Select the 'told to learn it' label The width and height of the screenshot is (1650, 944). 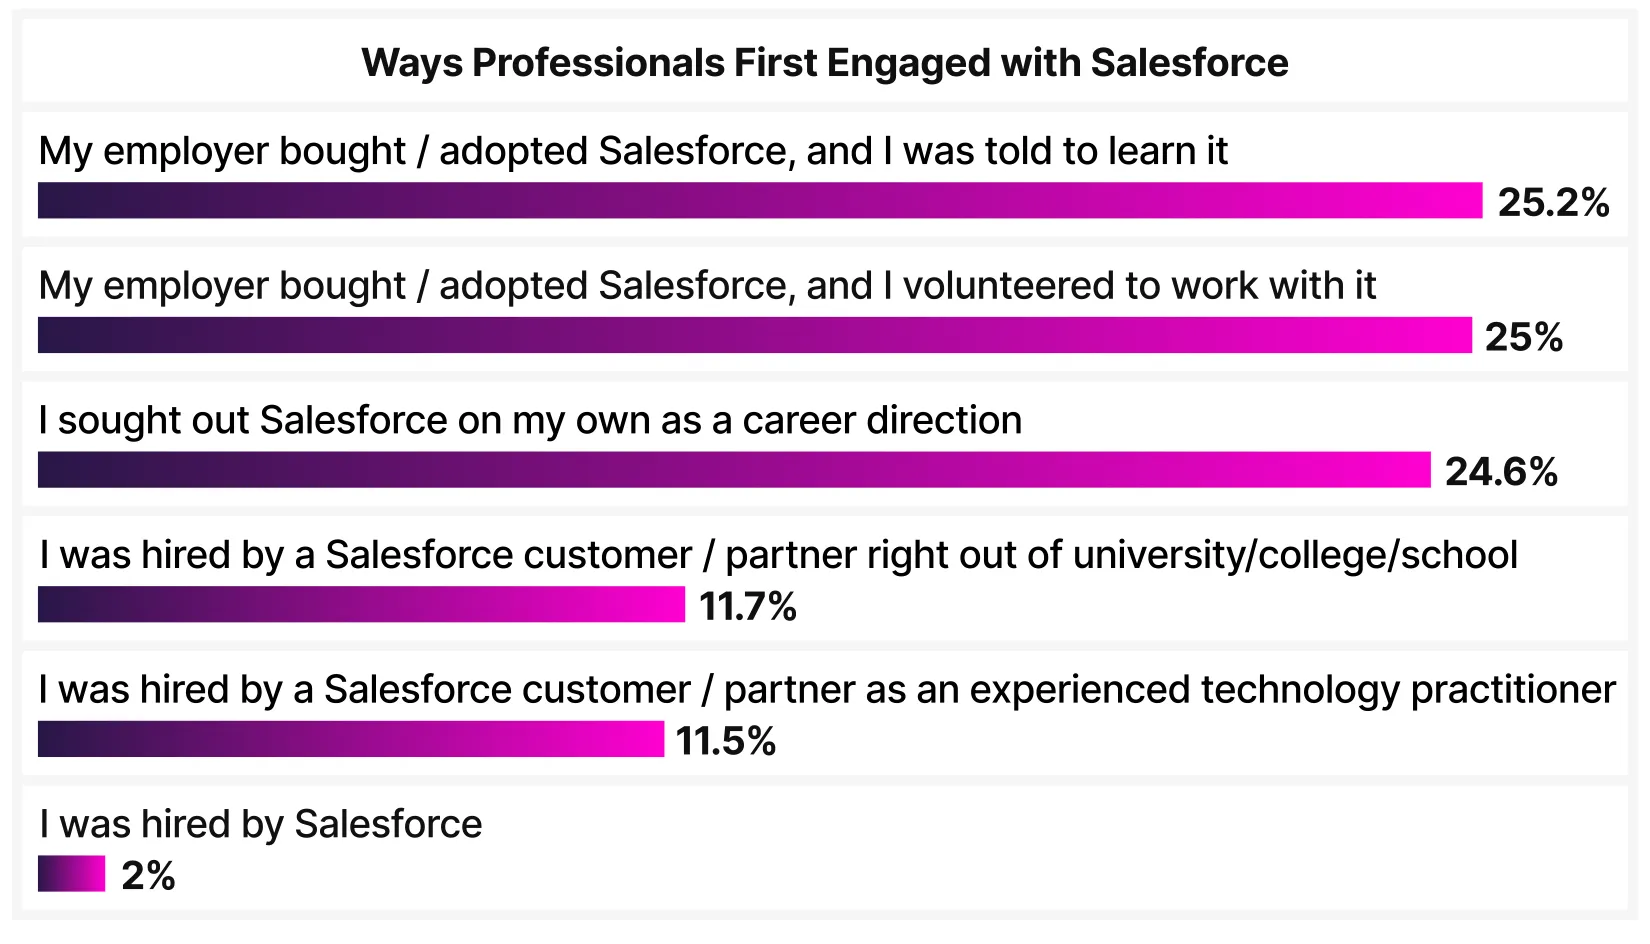(632, 151)
